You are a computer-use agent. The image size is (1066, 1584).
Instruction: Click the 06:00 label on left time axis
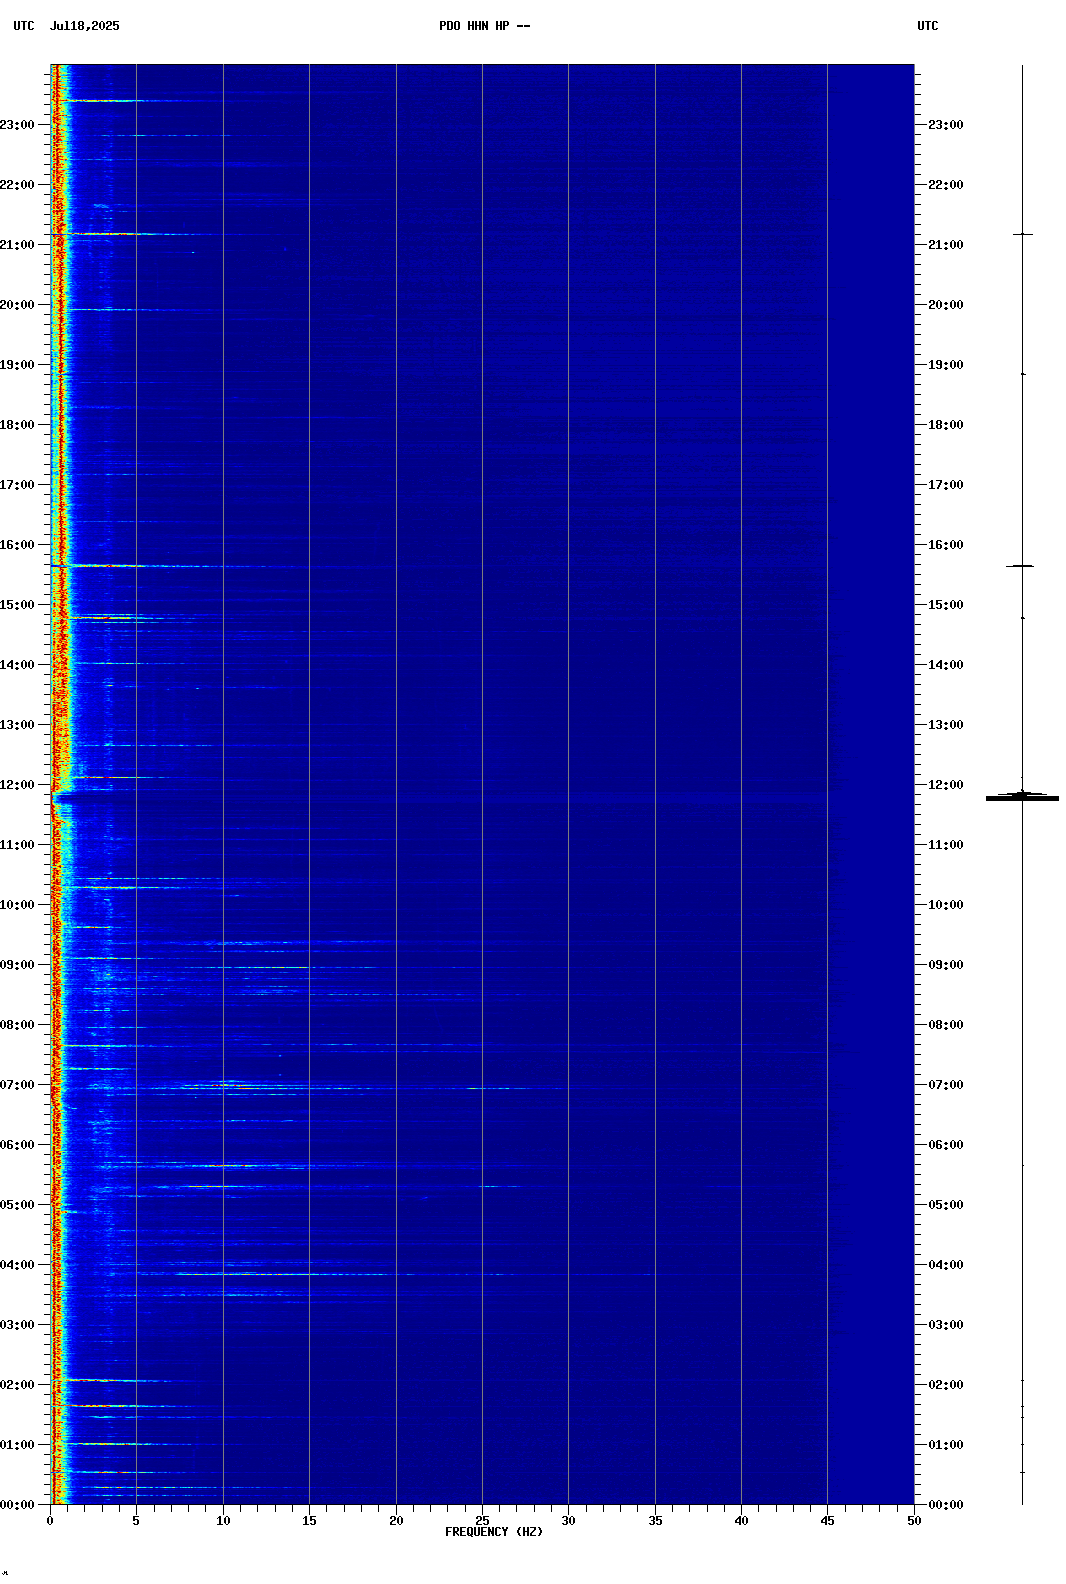[17, 1145]
